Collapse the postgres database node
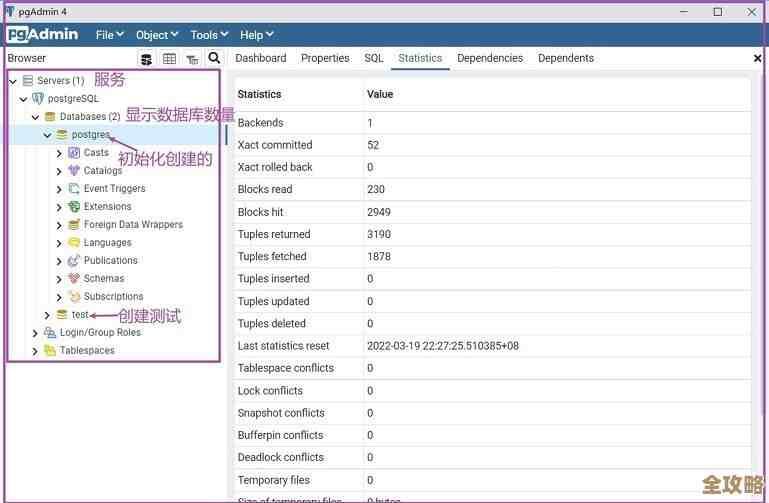The image size is (769, 503). click(x=47, y=135)
